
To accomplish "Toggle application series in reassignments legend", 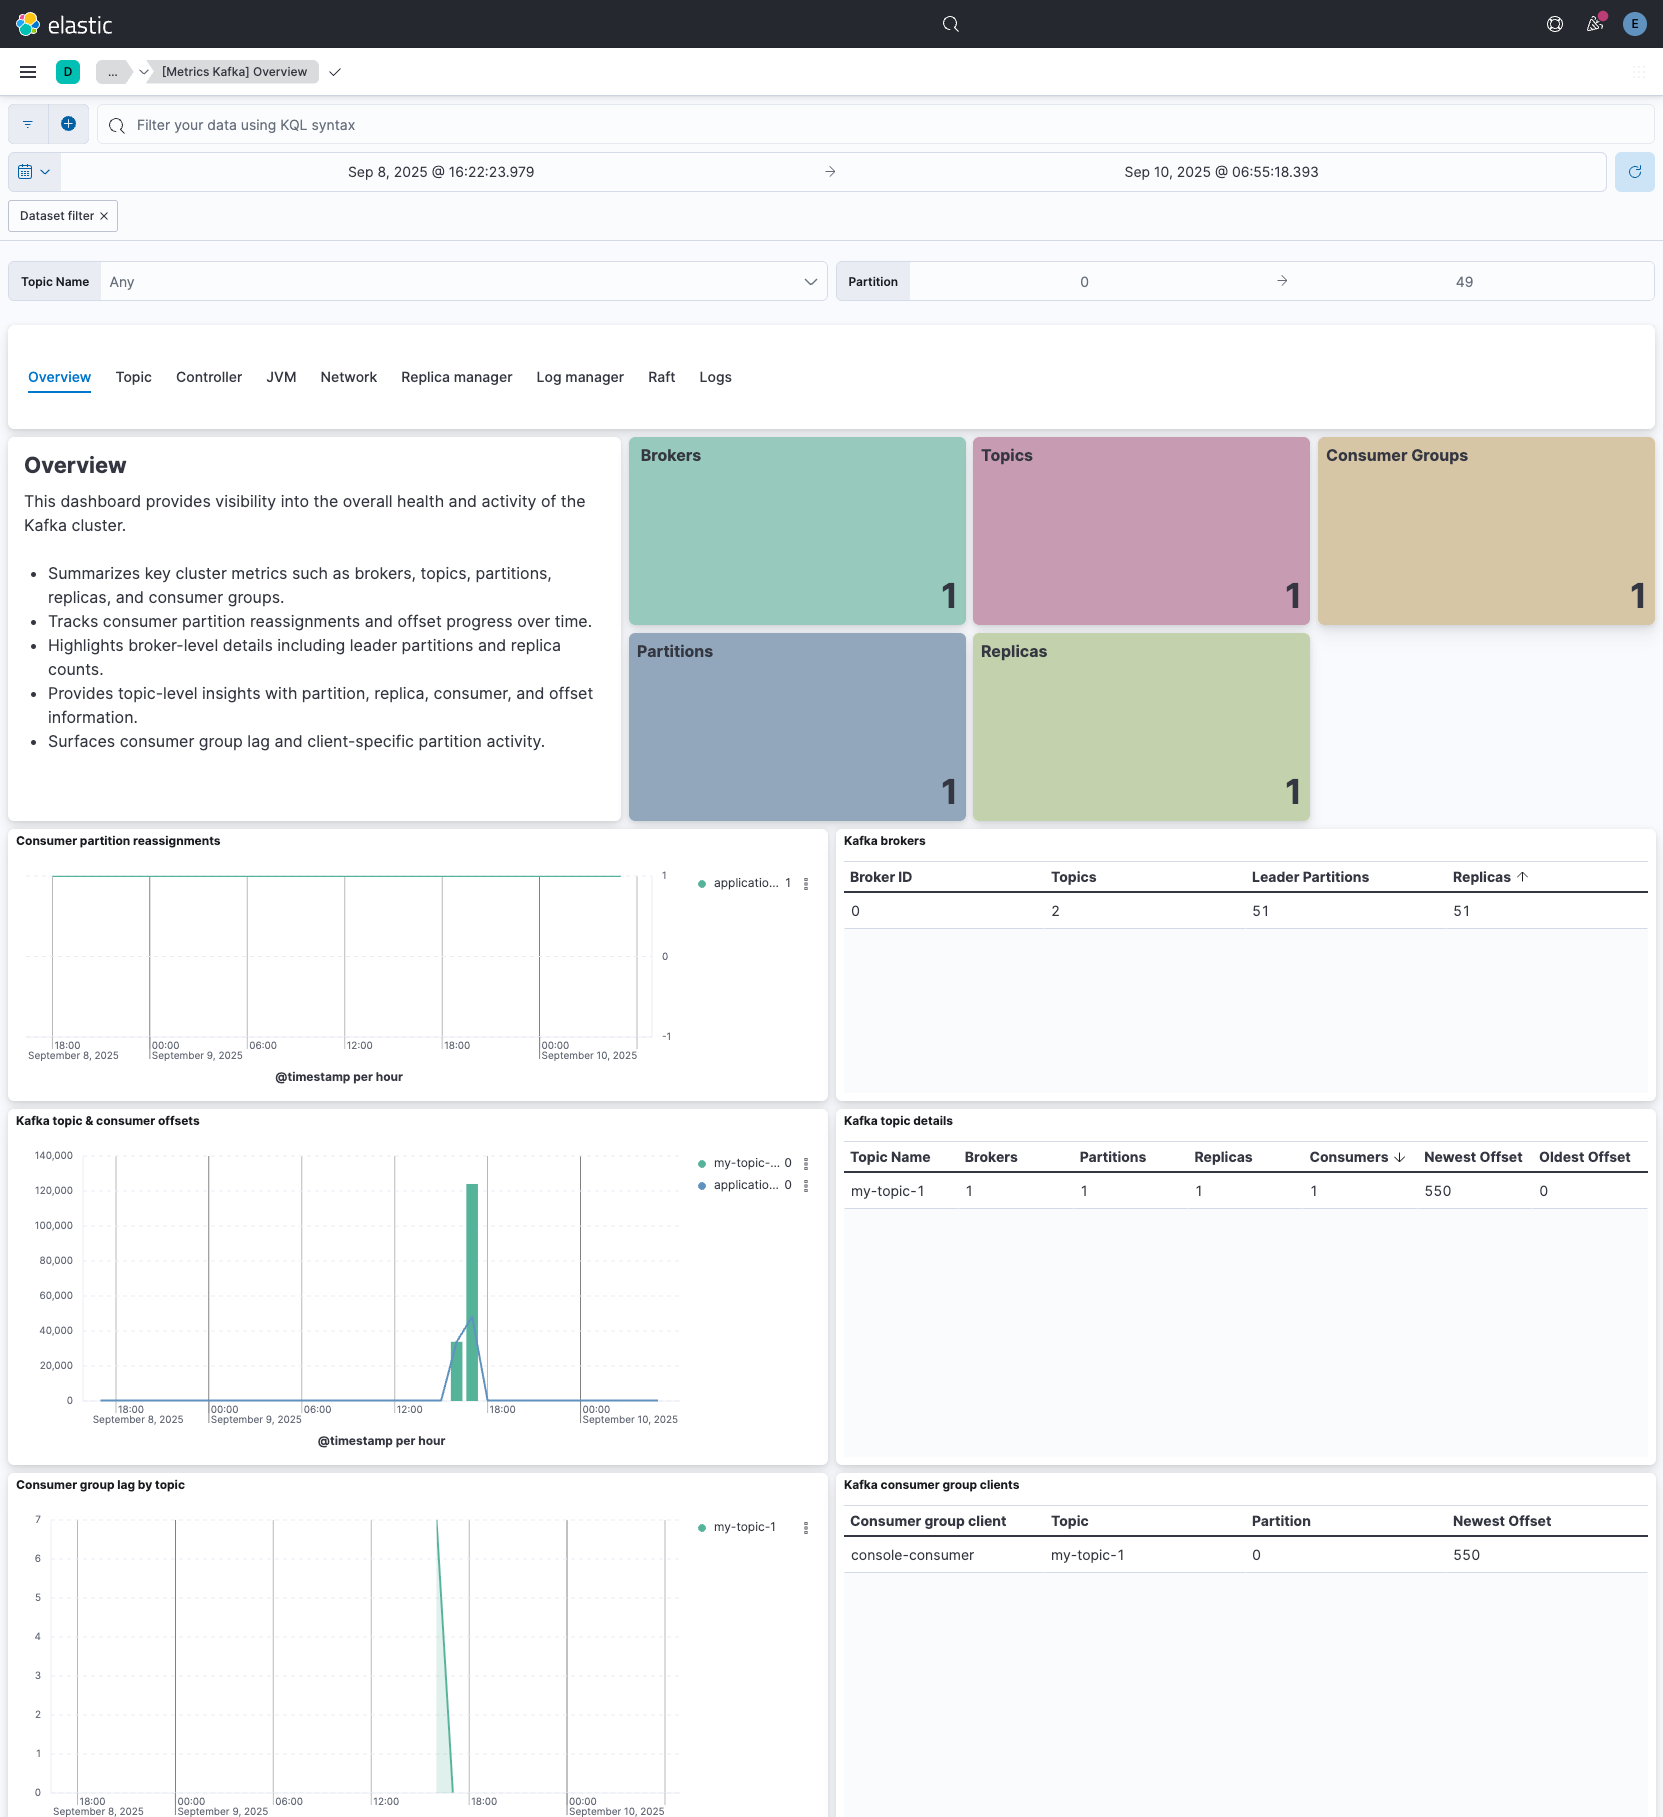I will (x=745, y=883).
